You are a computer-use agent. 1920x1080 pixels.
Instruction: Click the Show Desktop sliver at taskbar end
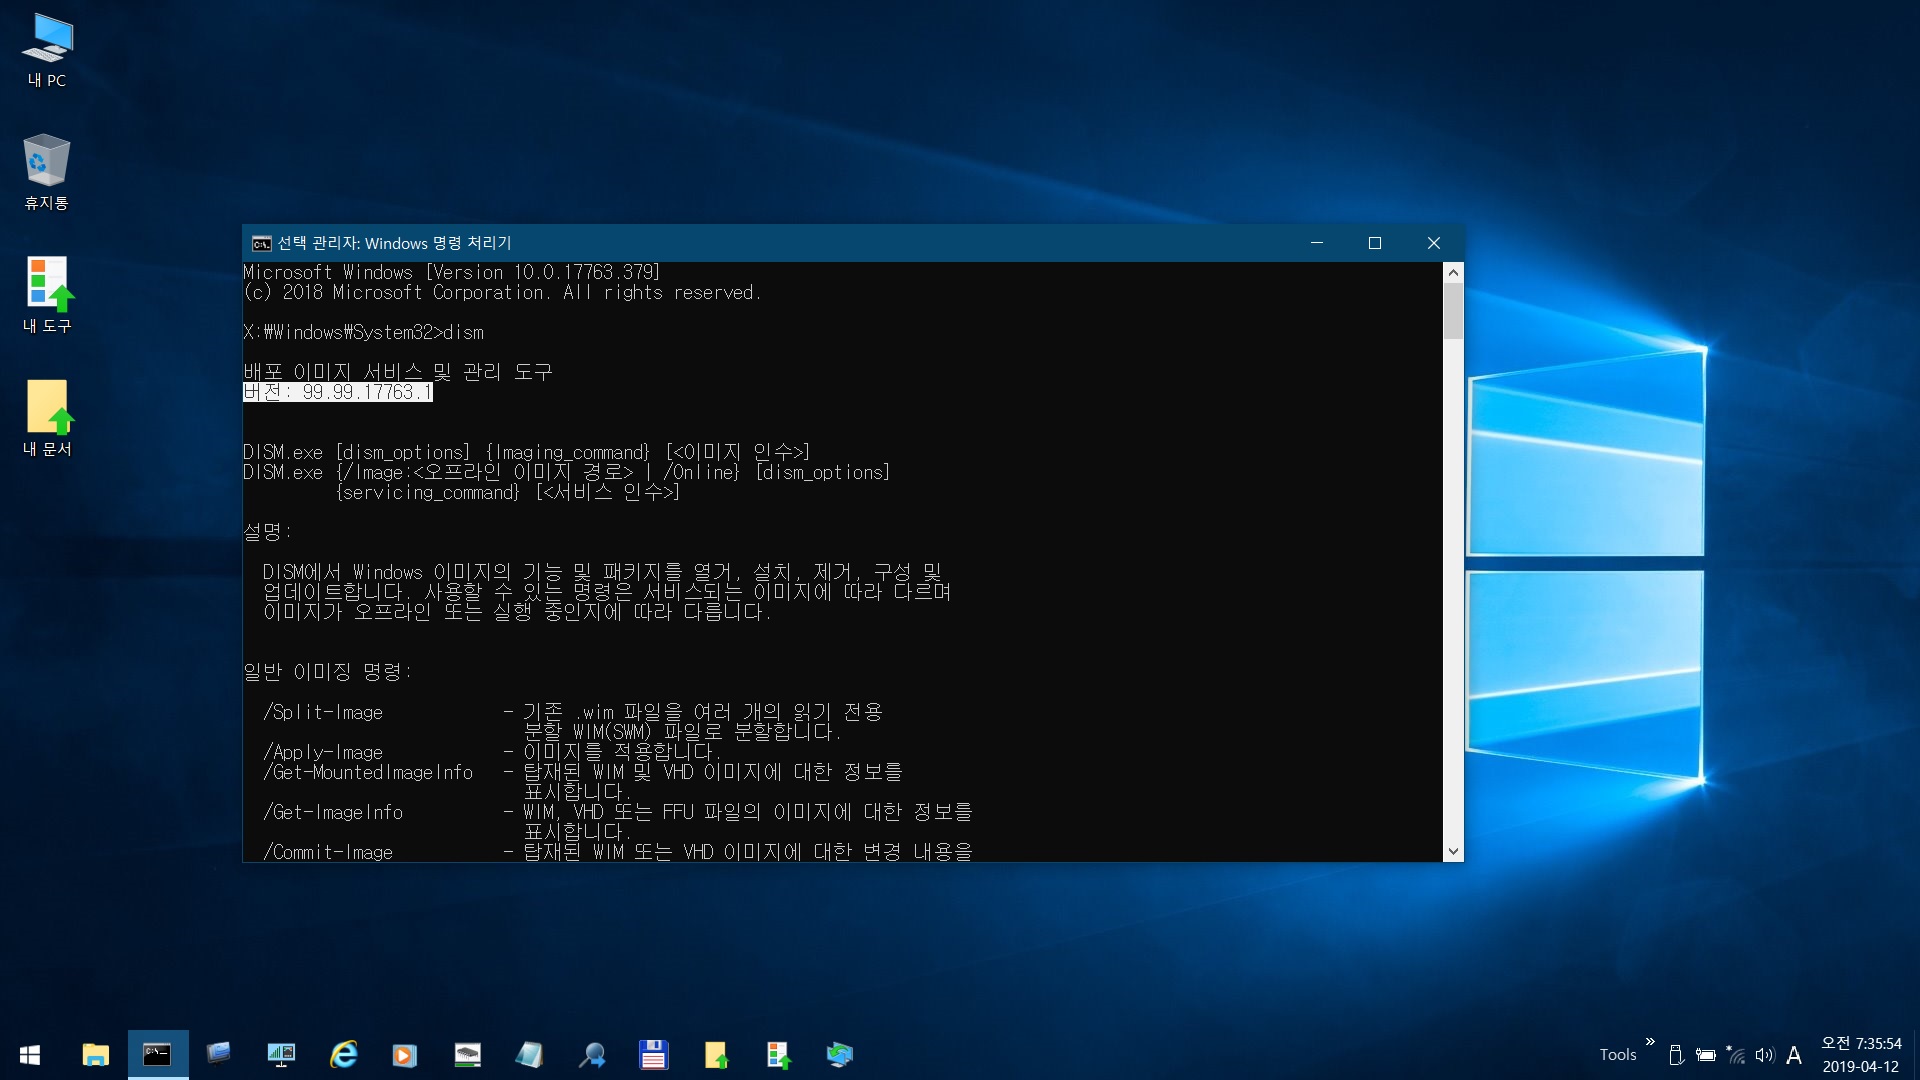coord(1916,1055)
